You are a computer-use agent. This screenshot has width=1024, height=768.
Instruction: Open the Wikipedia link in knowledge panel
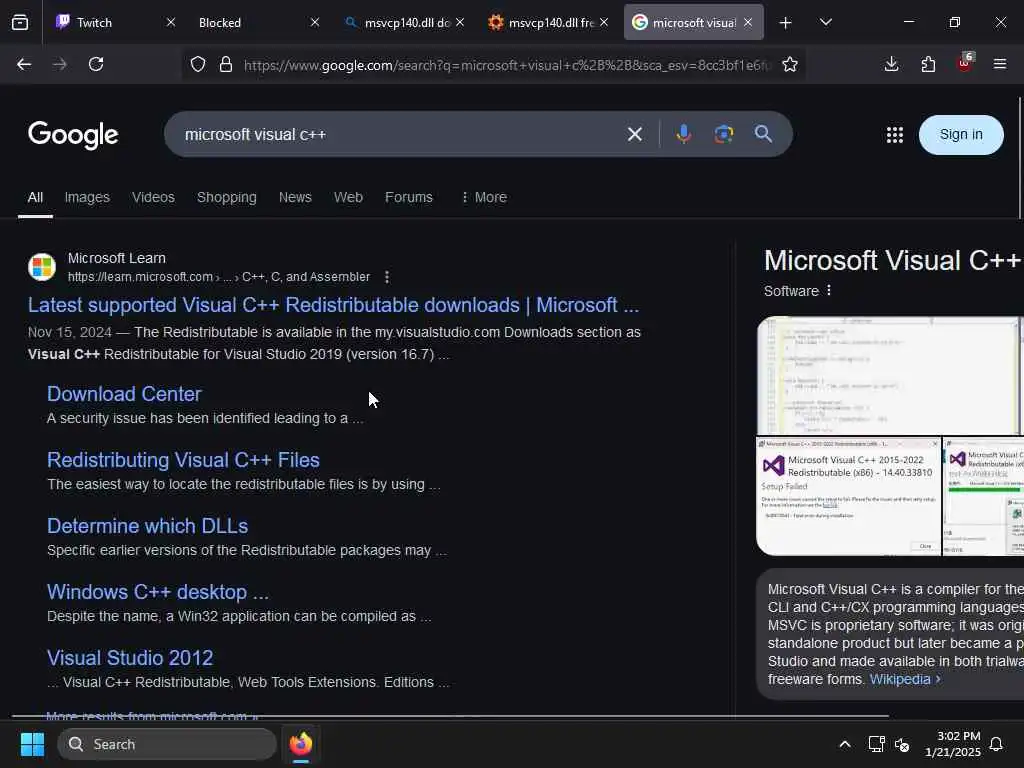tap(905, 679)
